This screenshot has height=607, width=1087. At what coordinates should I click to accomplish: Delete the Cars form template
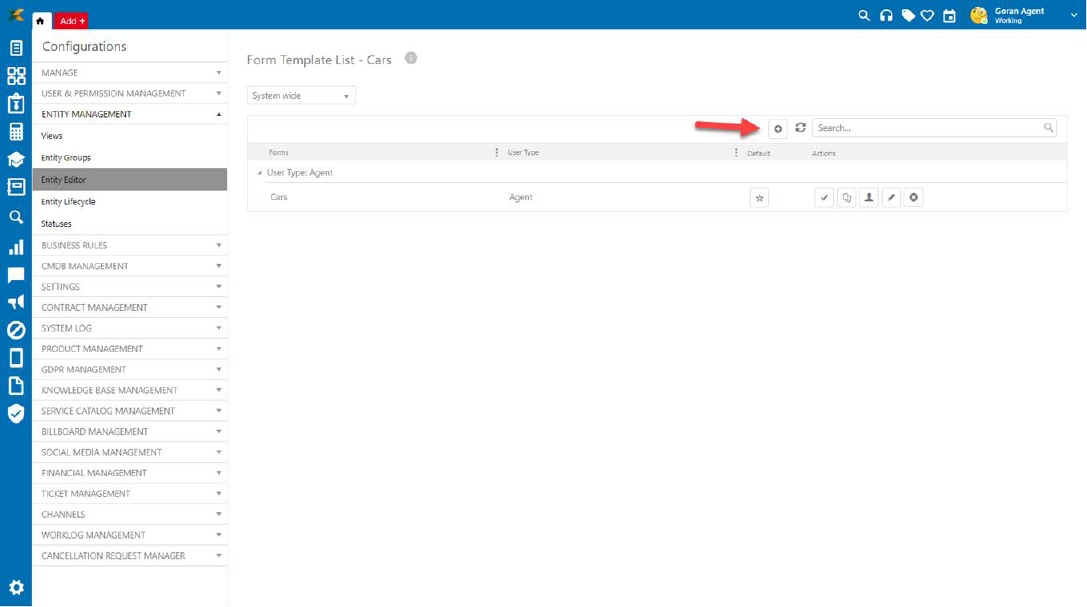click(913, 198)
